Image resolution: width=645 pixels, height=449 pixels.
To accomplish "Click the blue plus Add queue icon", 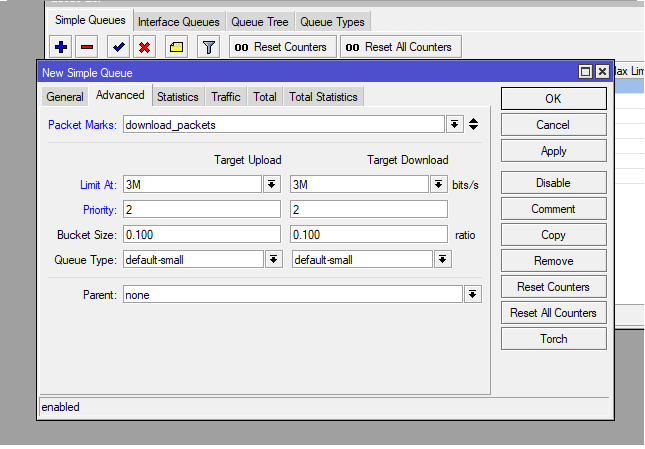I will (61, 47).
